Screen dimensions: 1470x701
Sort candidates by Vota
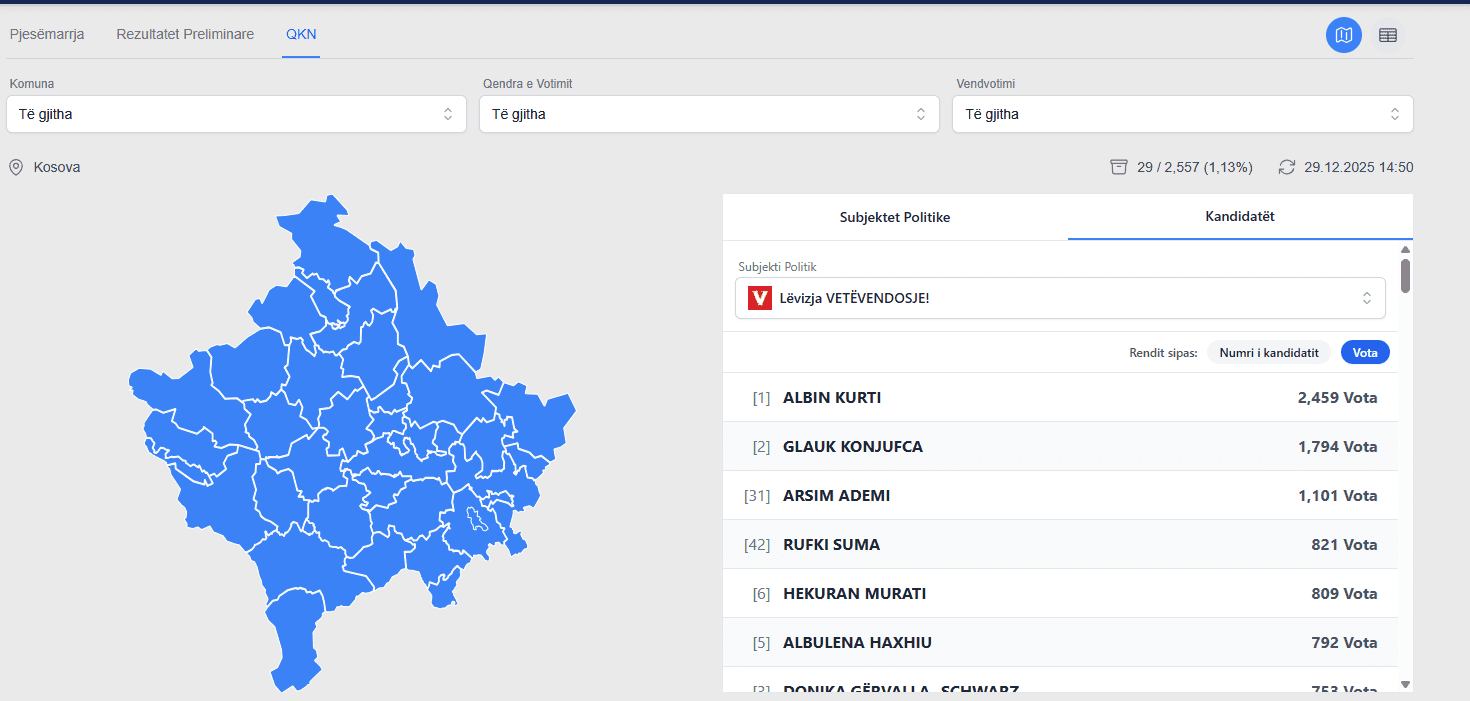(1365, 352)
